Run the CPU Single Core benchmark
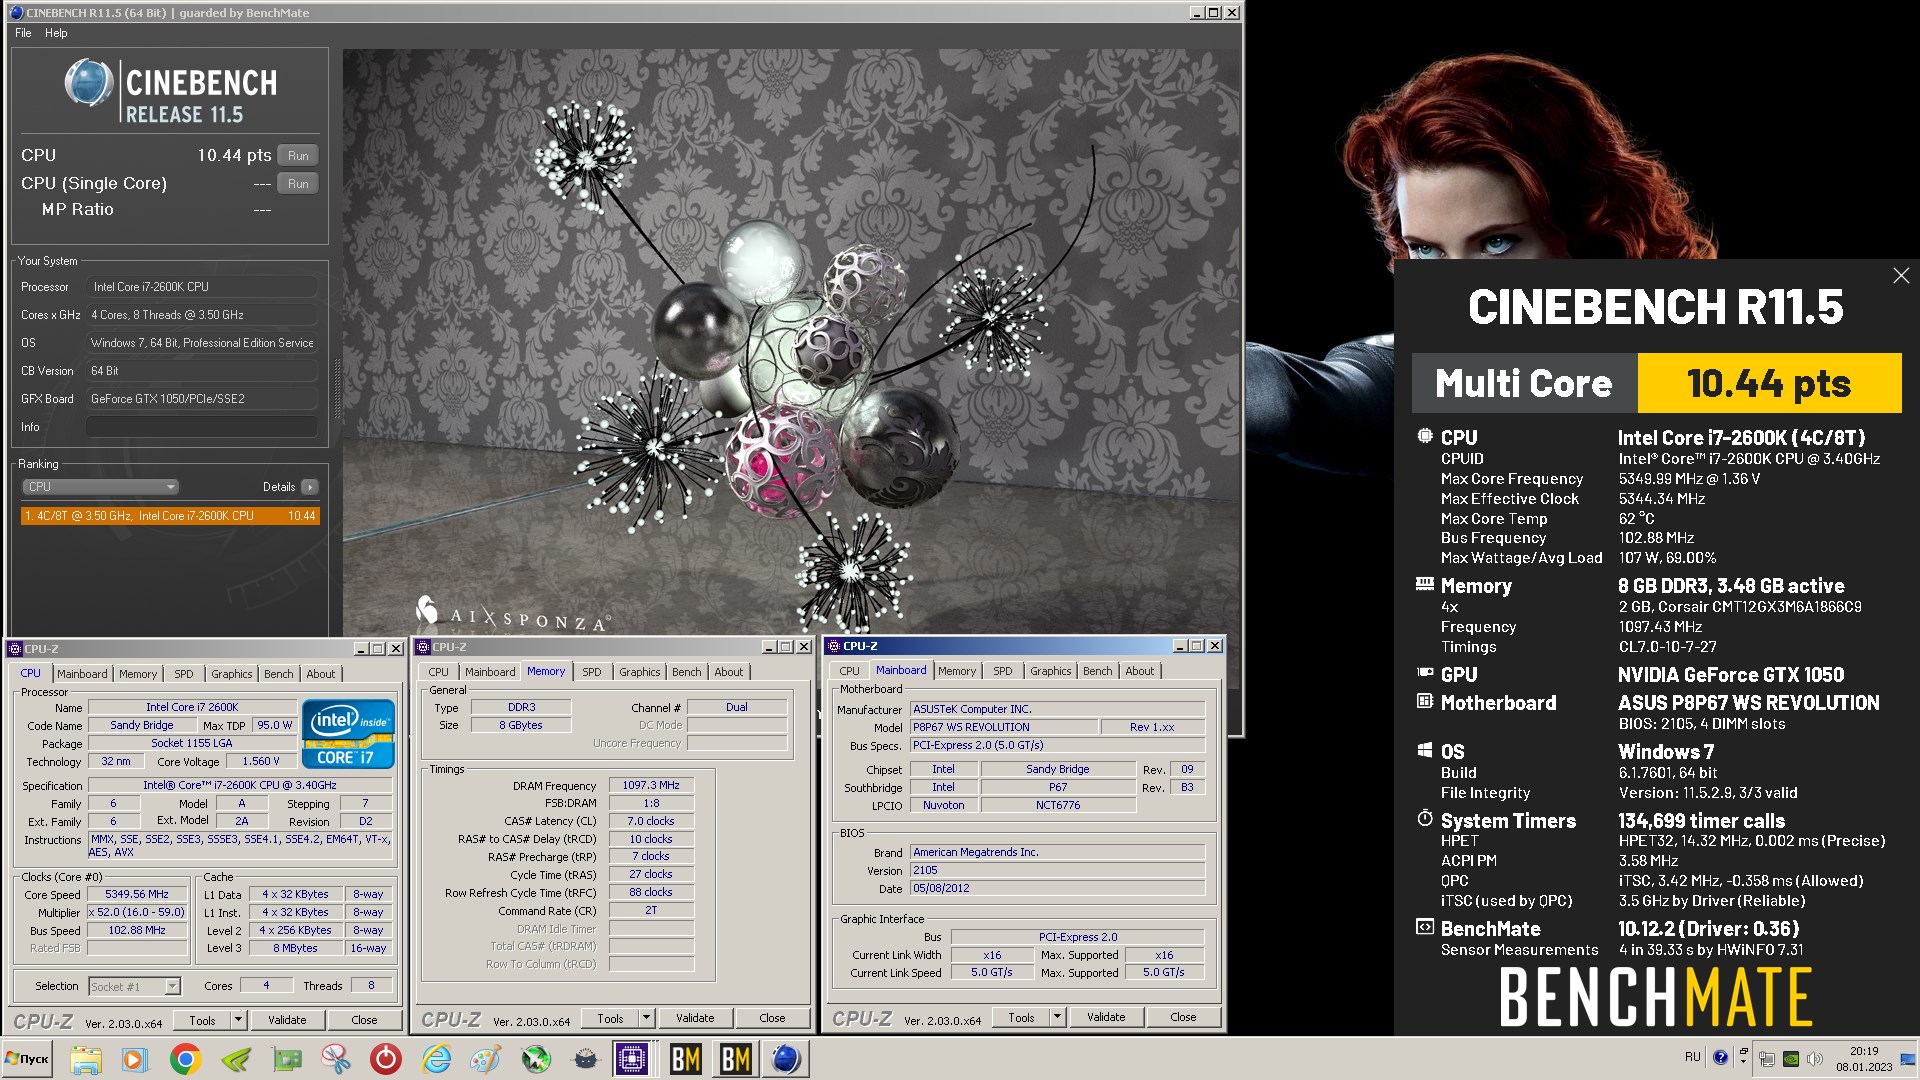Image resolution: width=1920 pixels, height=1080 pixels. click(x=298, y=184)
